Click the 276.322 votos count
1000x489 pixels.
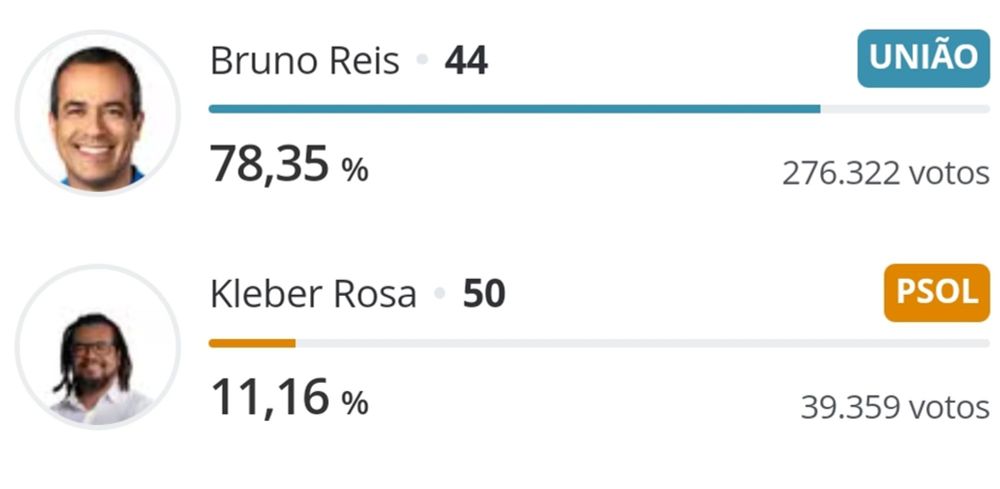[886, 173]
